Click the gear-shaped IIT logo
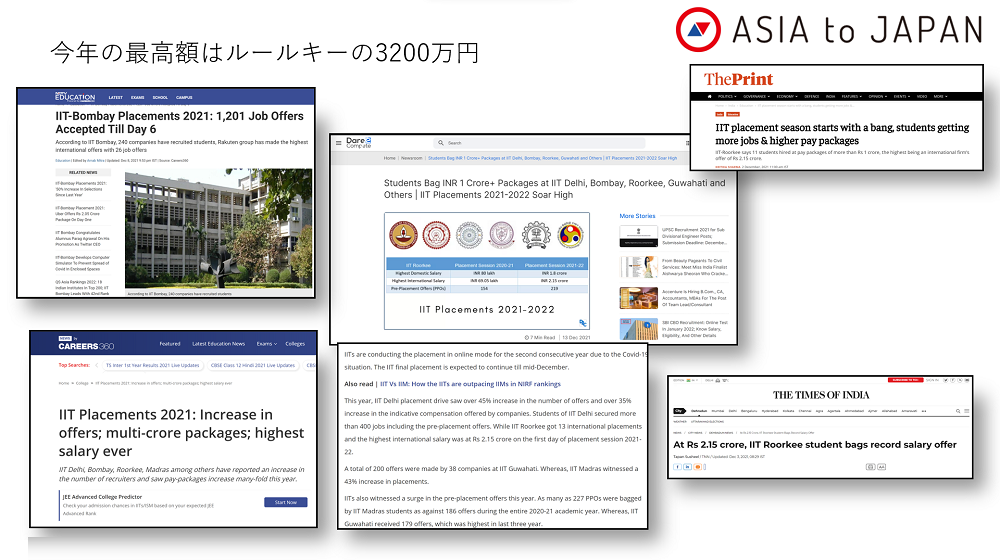The height and width of the screenshot is (560, 1000). point(536,235)
